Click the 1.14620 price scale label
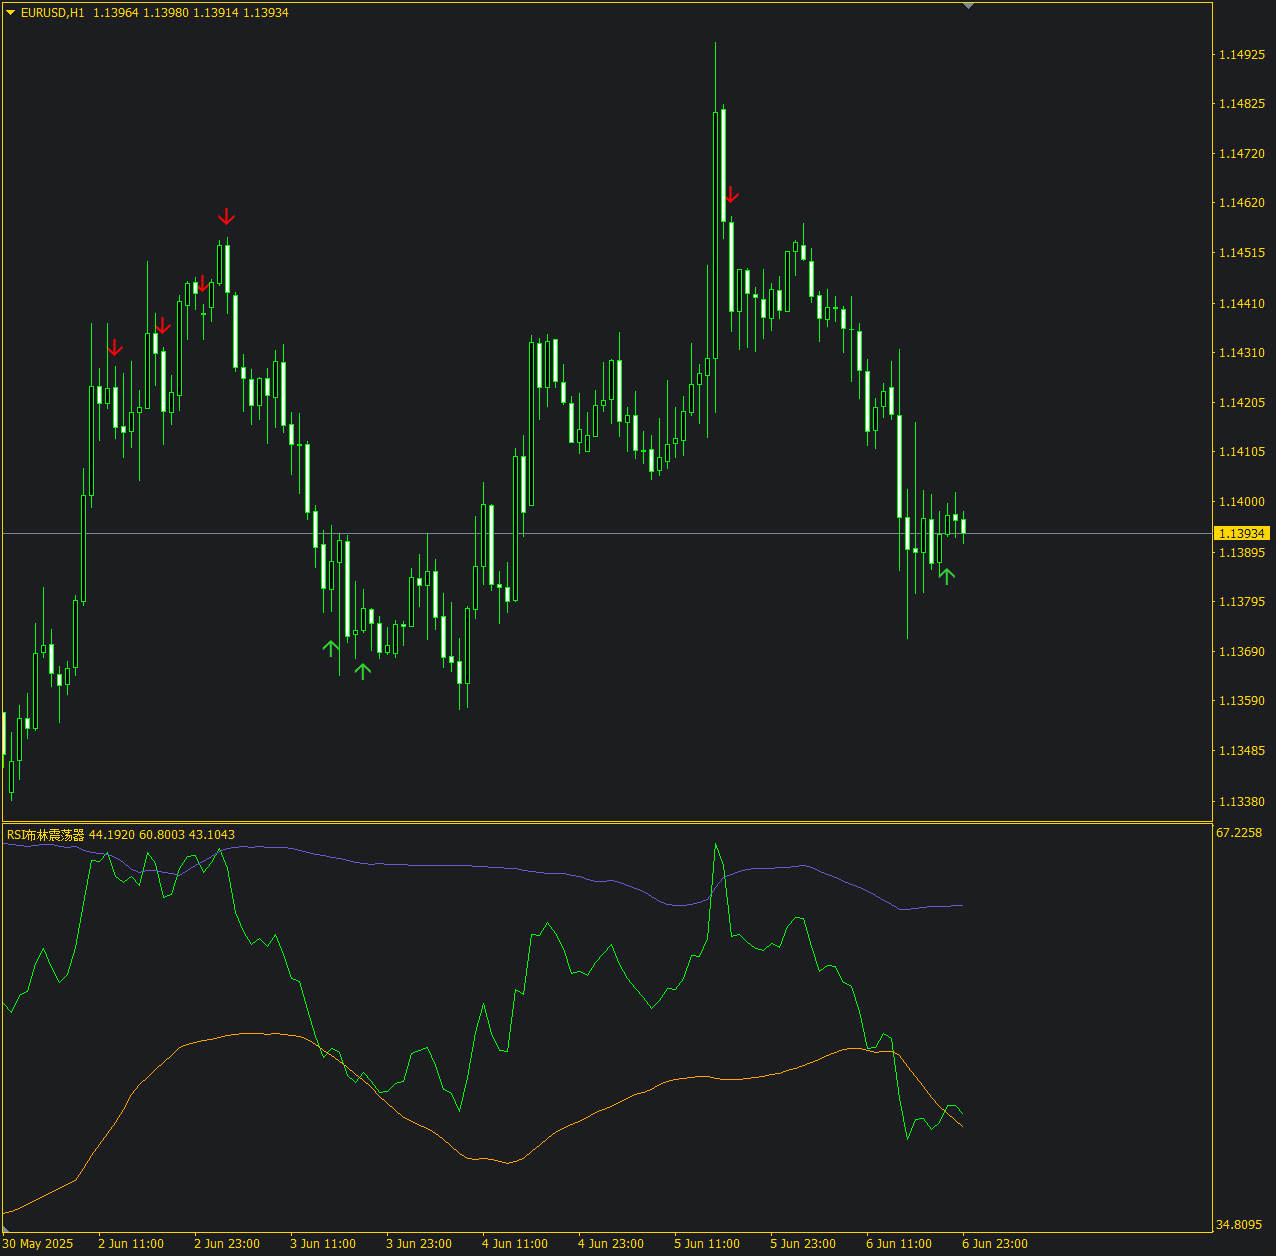 (1241, 203)
